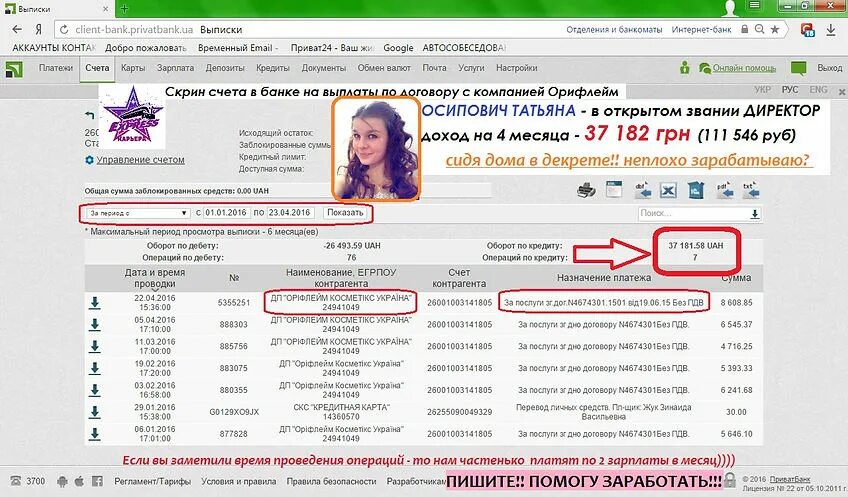Bookmark page with the star icon
The image size is (848, 497).
[774, 29]
